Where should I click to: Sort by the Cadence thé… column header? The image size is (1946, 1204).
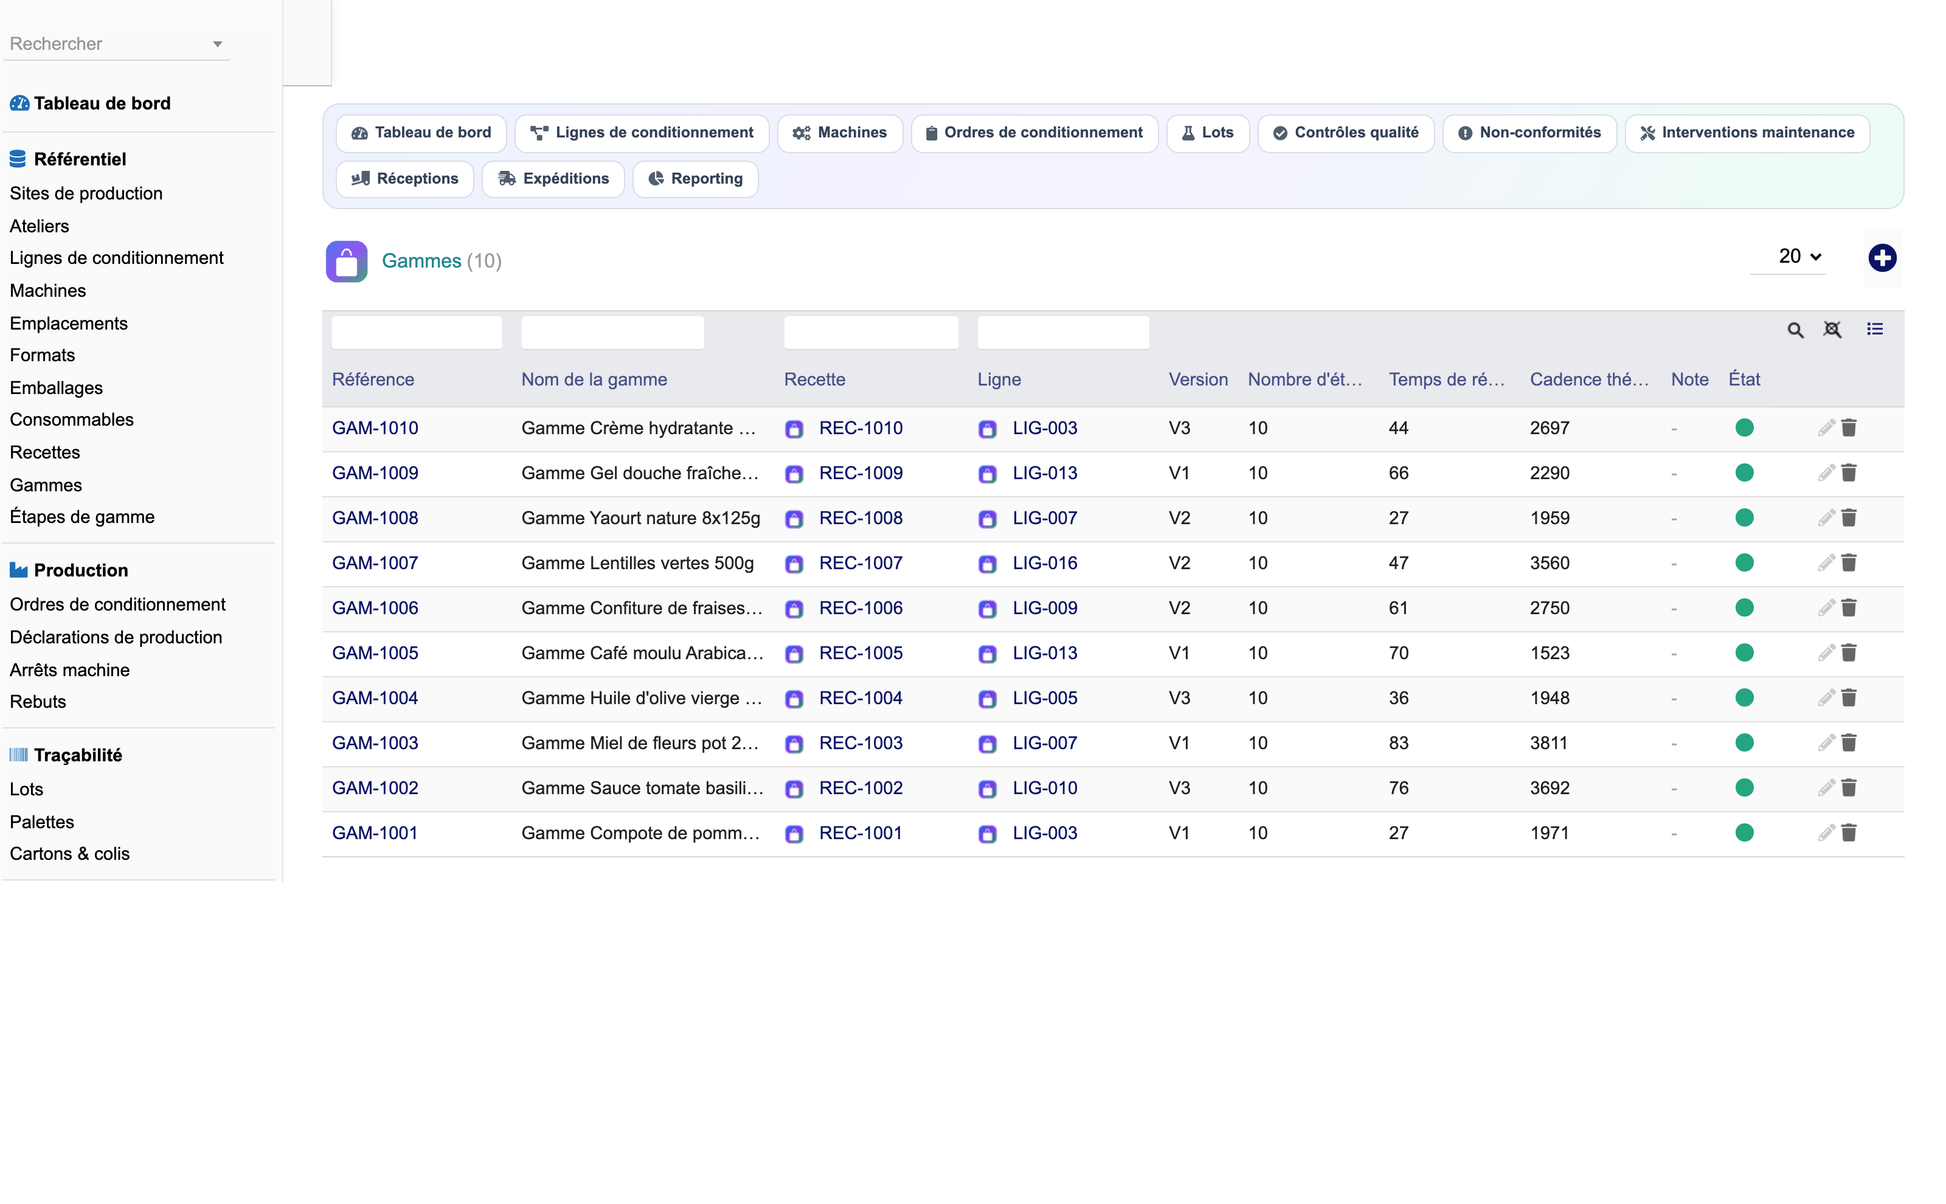coord(1589,380)
